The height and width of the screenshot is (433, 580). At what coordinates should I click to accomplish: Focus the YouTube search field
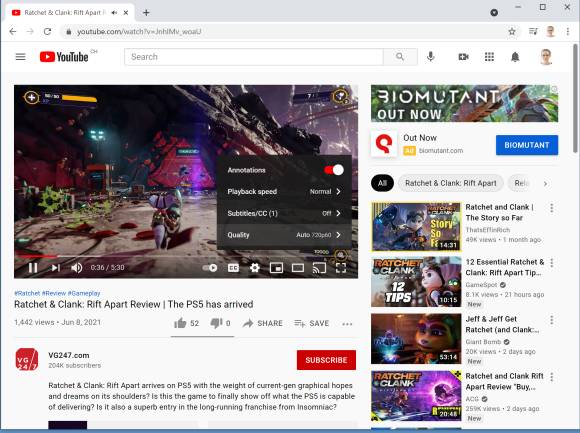pyautogui.click(x=254, y=57)
